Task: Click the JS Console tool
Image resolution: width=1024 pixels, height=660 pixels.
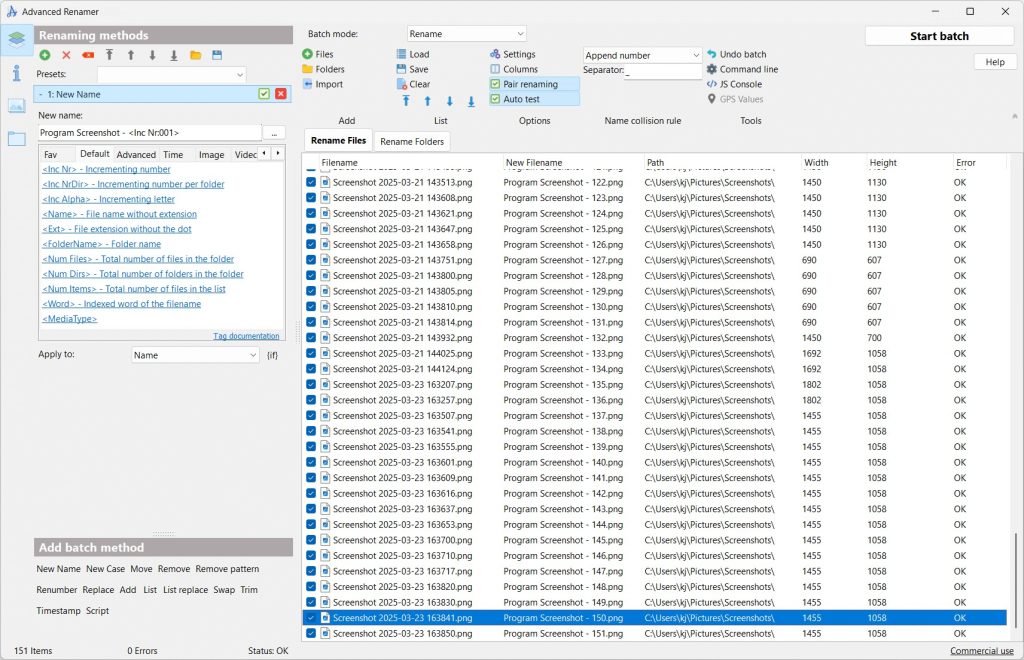Action: point(734,84)
